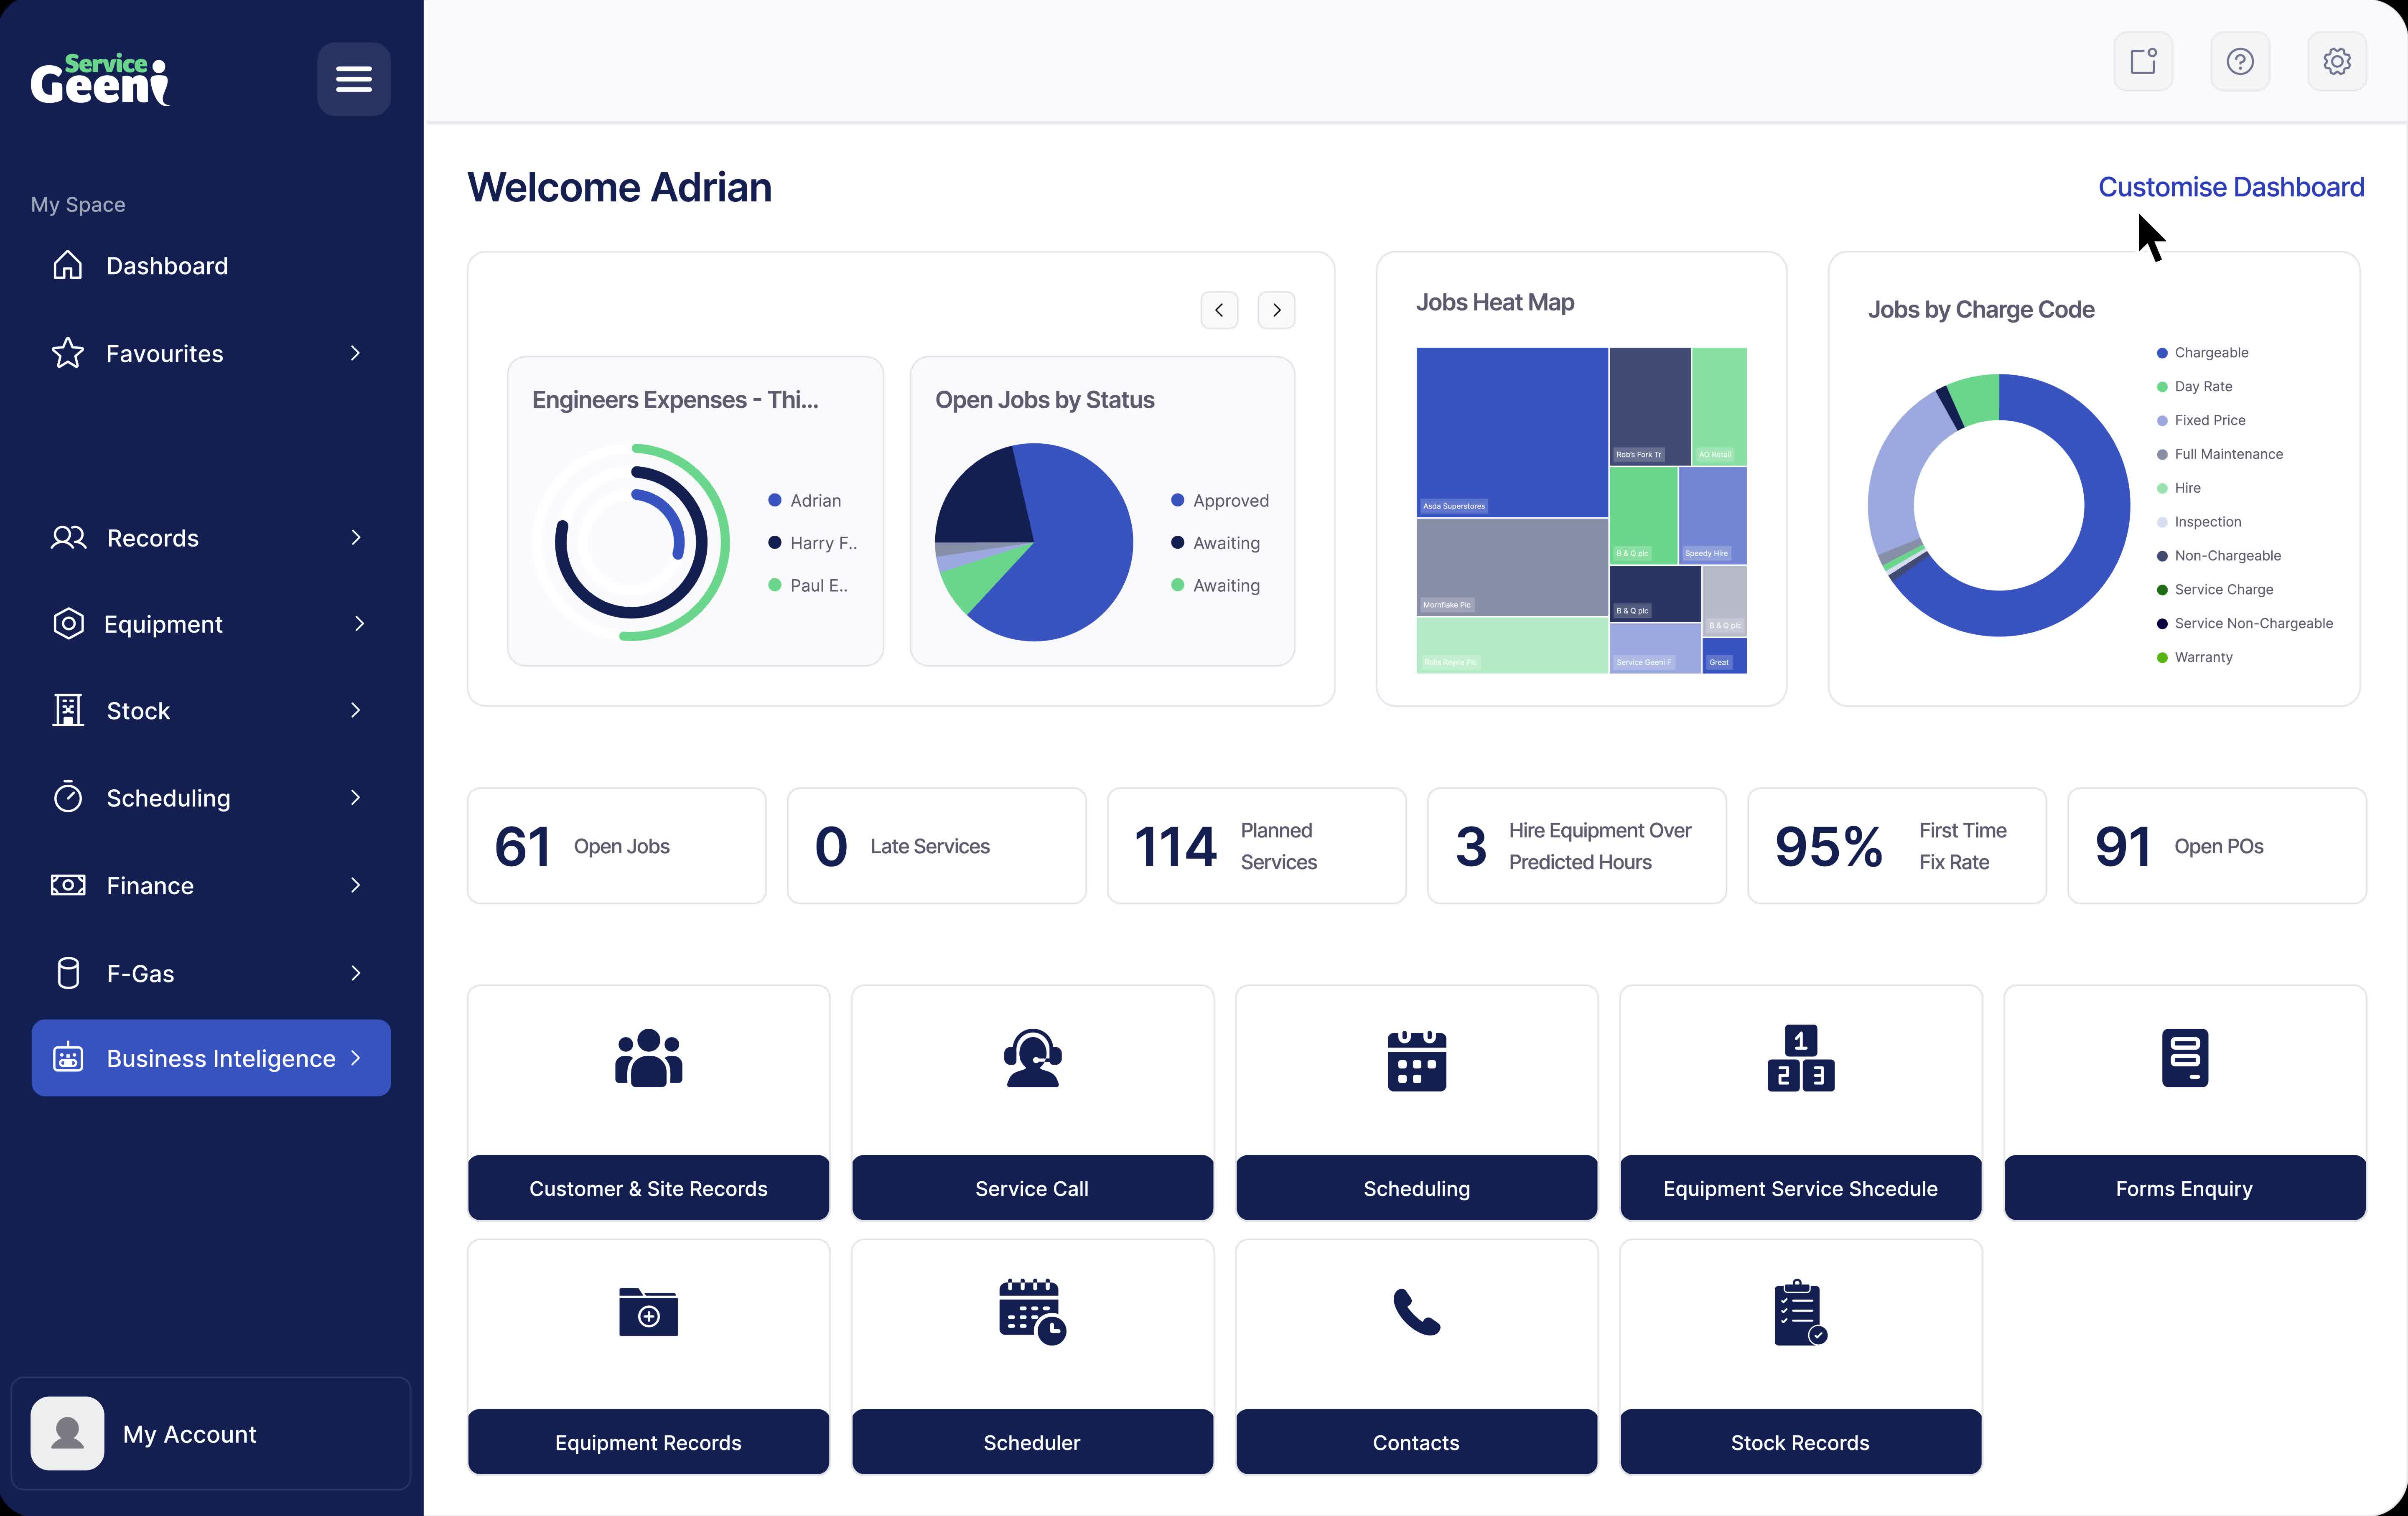Open the 95% First Time Fix Rate card
The height and width of the screenshot is (1516, 2408).
1896,846
